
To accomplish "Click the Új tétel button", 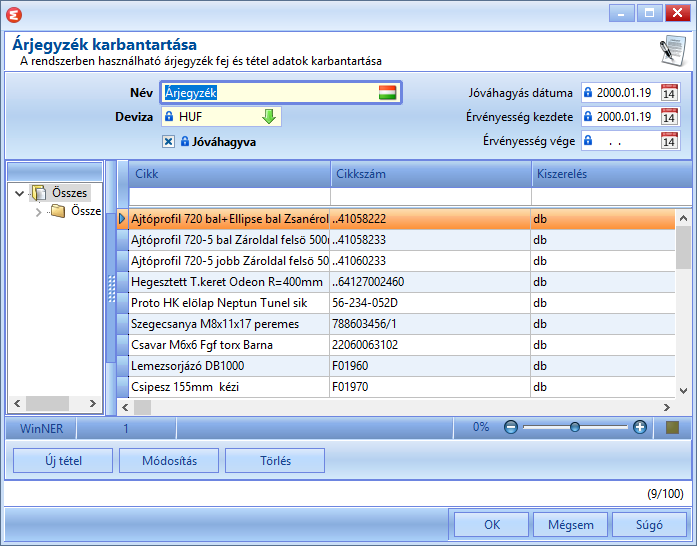I will 63,461.
